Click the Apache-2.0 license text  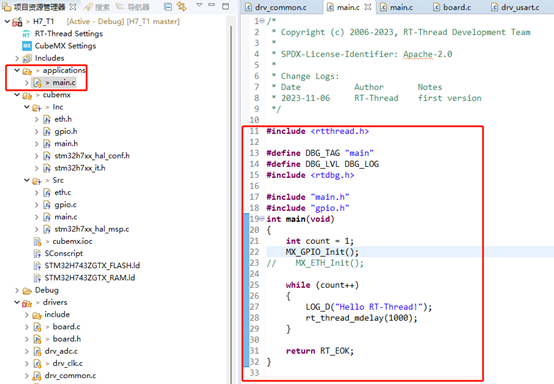[428, 54]
